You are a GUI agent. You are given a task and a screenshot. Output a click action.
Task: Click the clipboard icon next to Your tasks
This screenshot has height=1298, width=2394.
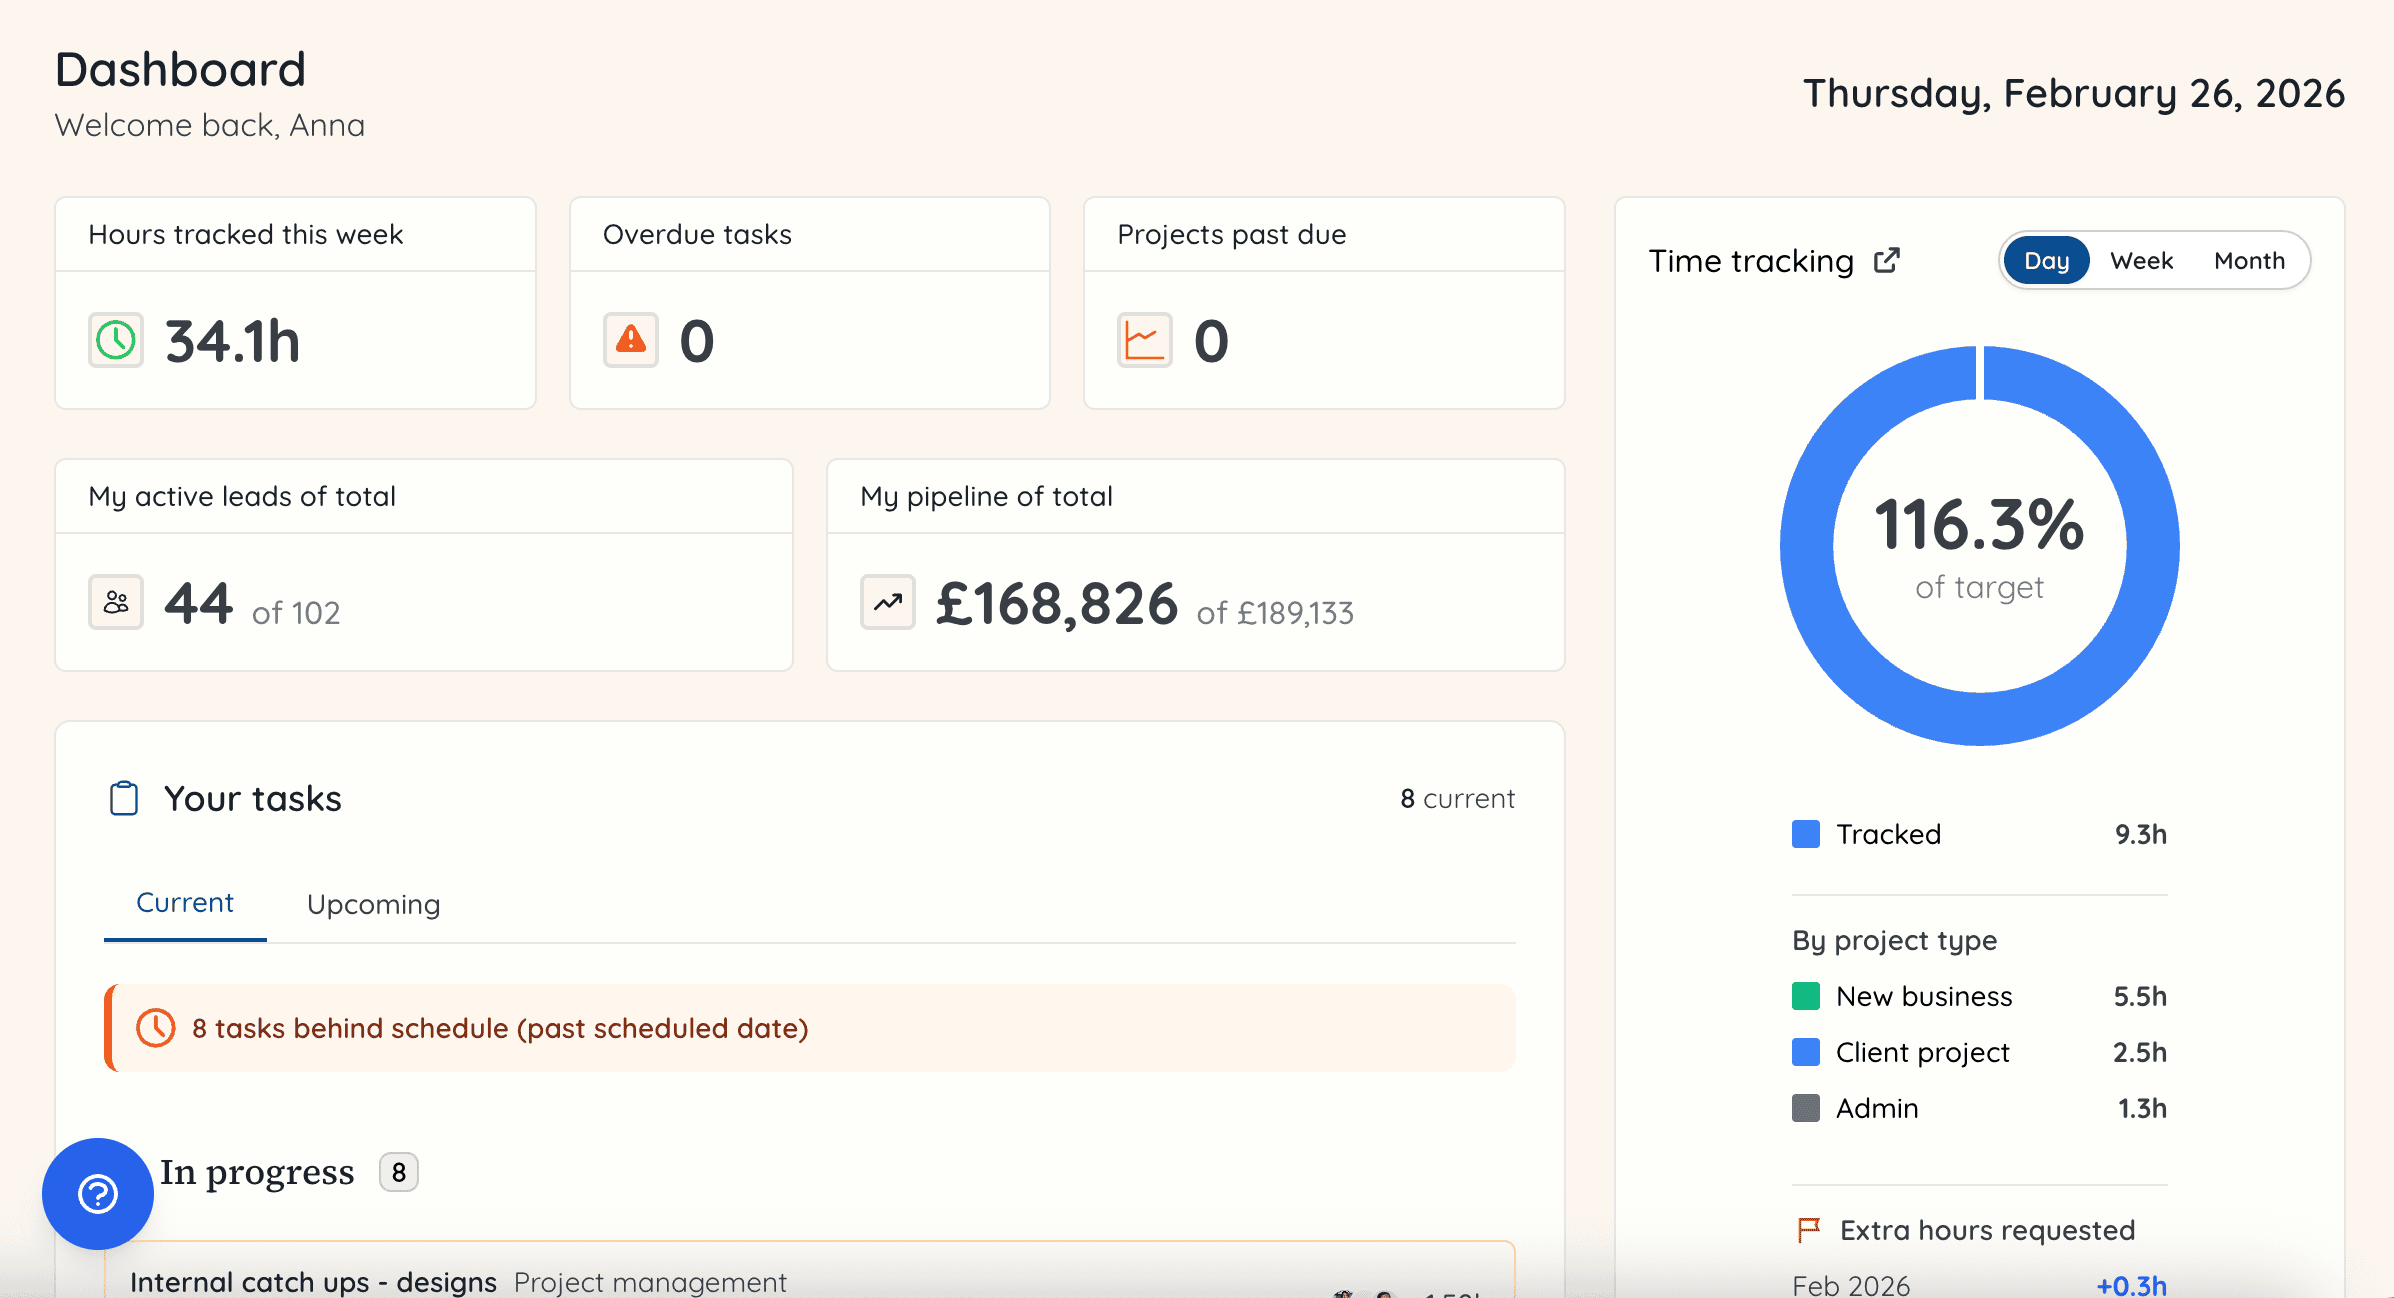pyautogui.click(x=123, y=798)
